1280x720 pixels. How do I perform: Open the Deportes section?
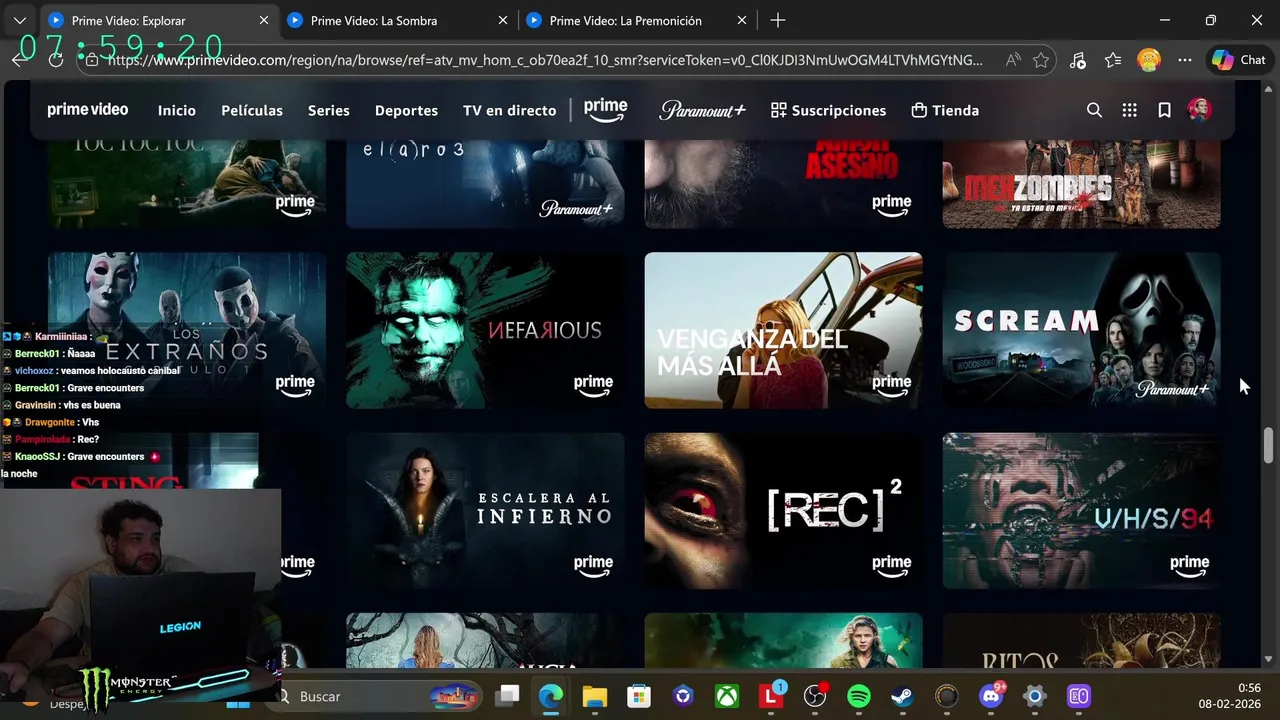406,110
